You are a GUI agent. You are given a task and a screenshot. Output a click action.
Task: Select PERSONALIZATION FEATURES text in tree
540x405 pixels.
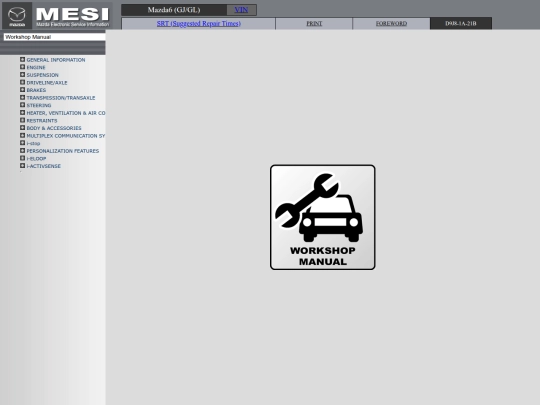coord(63,151)
